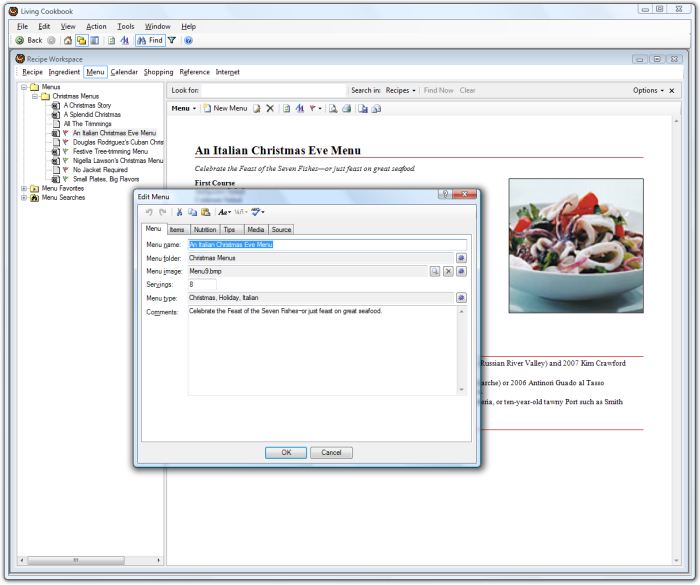Select Festive Tree-trimming Menu in tree
This screenshot has height=585, width=700.
[110, 152]
